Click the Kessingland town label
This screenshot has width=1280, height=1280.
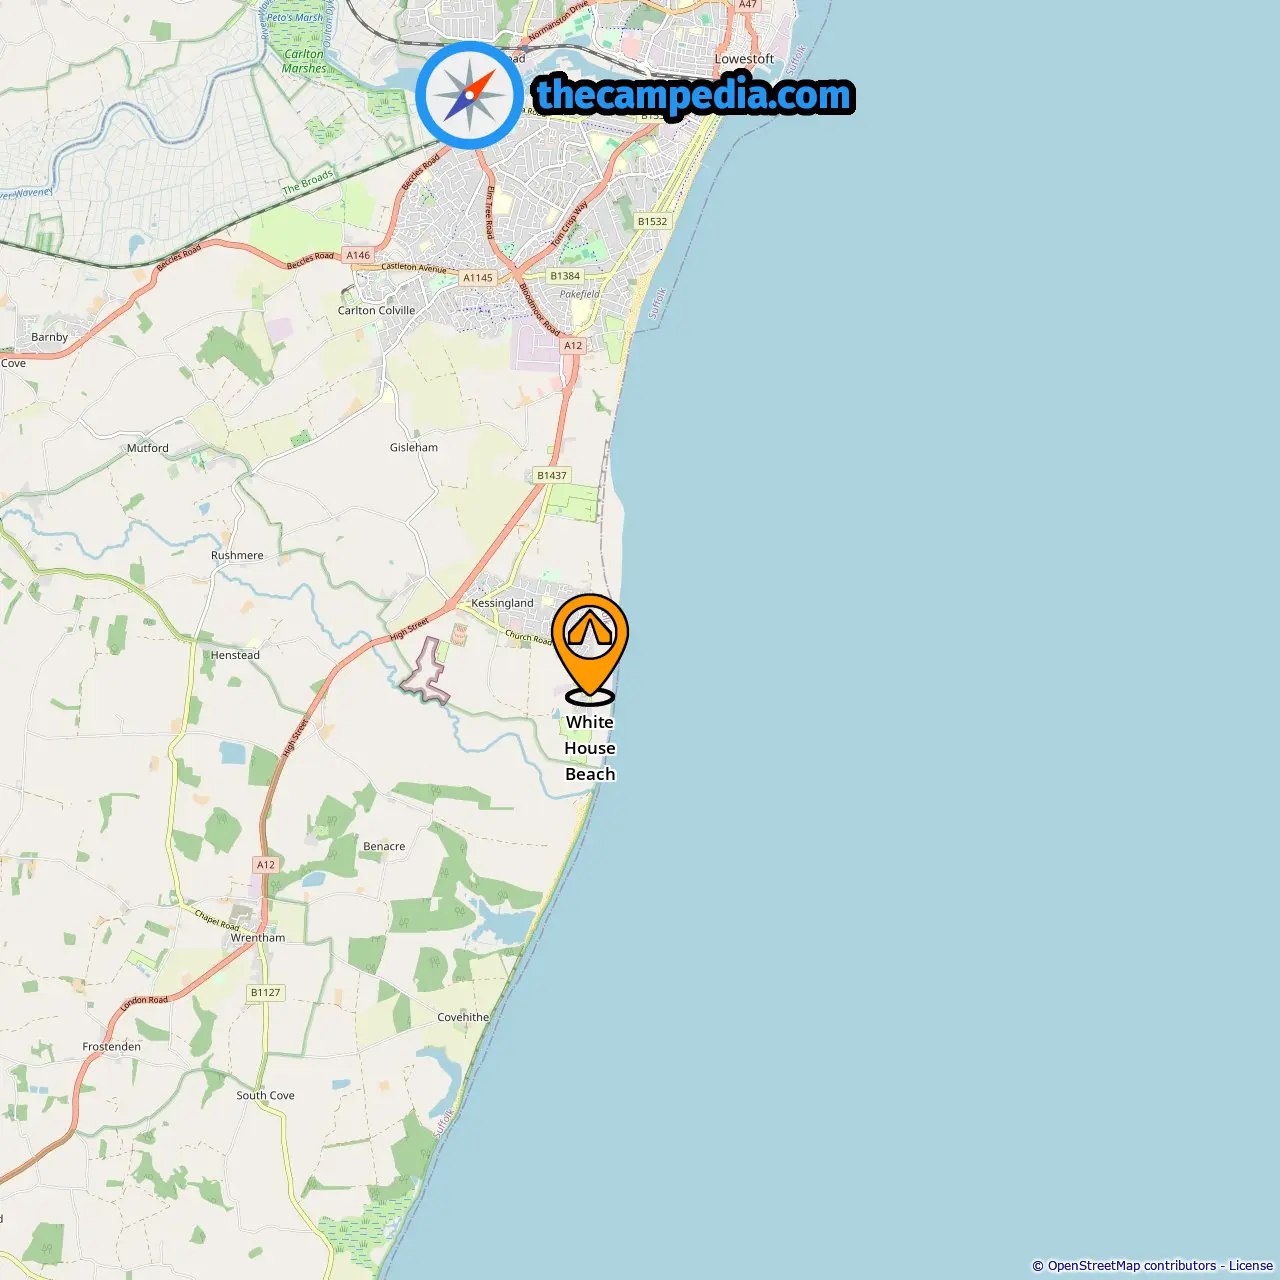(x=502, y=603)
